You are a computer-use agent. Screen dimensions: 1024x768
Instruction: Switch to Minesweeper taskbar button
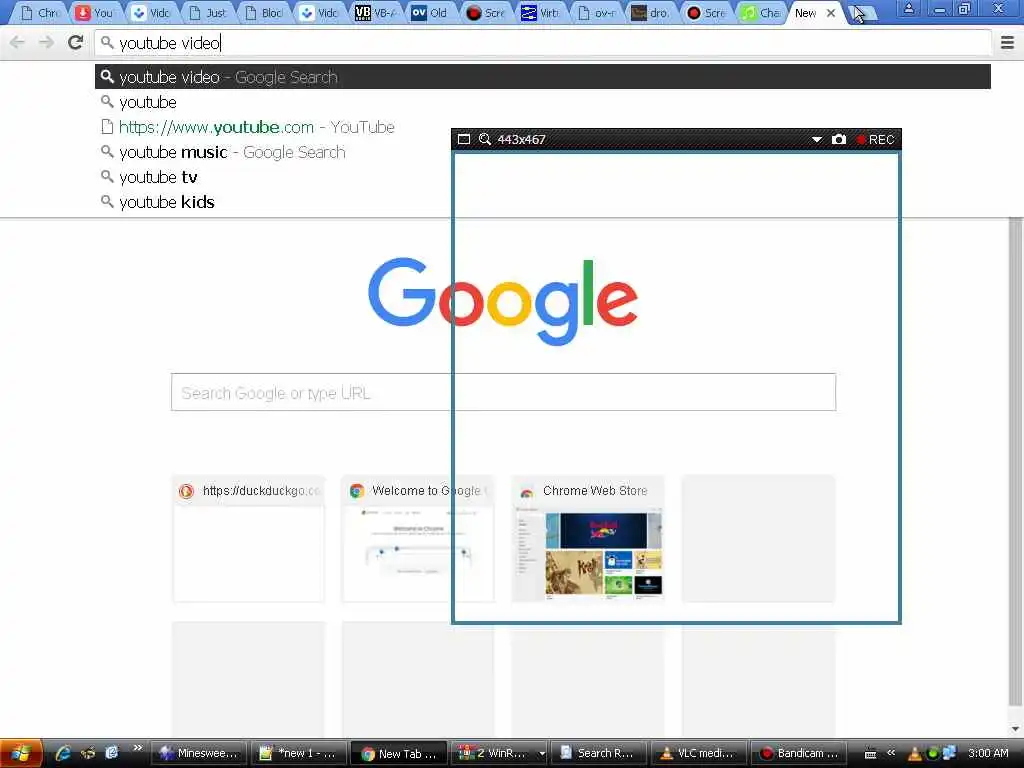click(x=199, y=753)
